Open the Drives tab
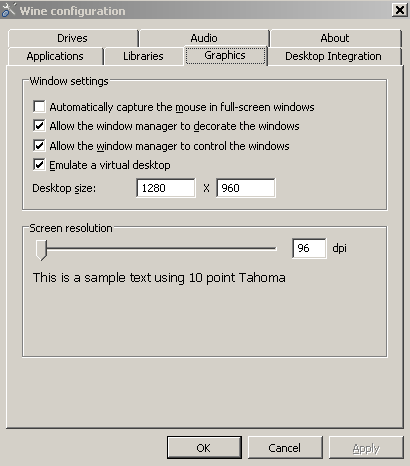 point(73,38)
